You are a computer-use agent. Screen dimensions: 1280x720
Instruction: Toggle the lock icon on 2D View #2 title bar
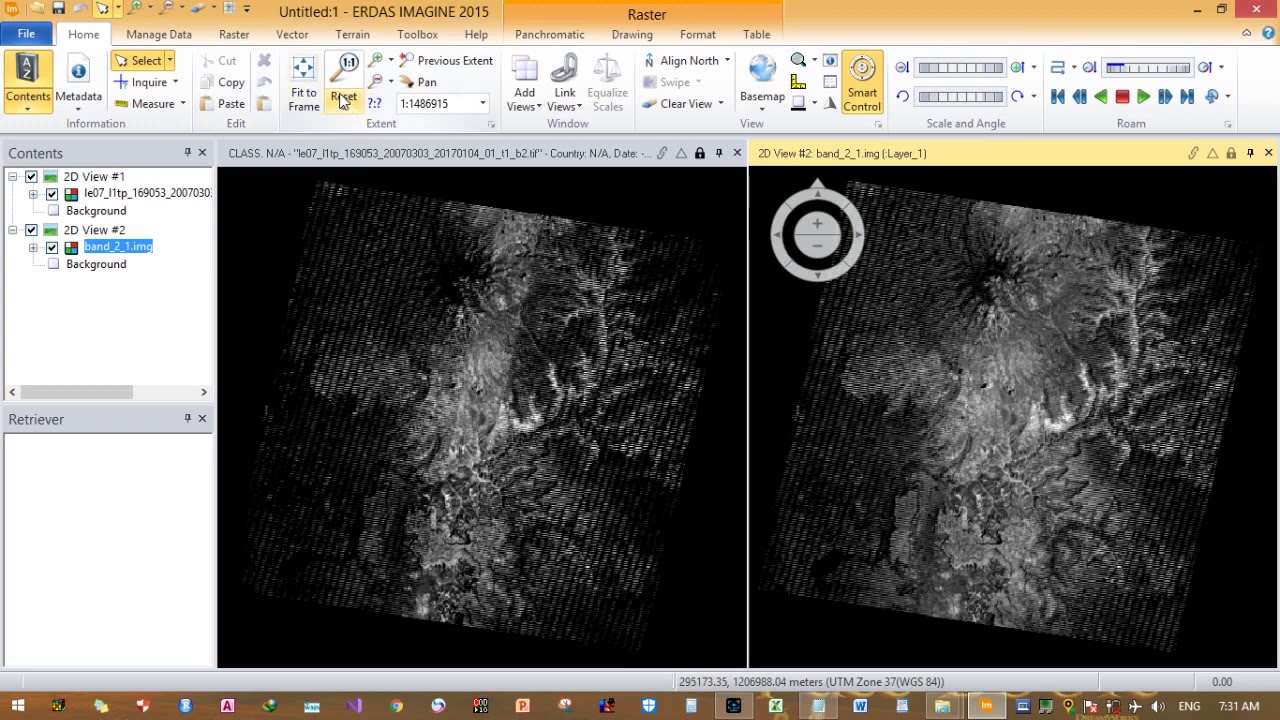coord(1231,154)
